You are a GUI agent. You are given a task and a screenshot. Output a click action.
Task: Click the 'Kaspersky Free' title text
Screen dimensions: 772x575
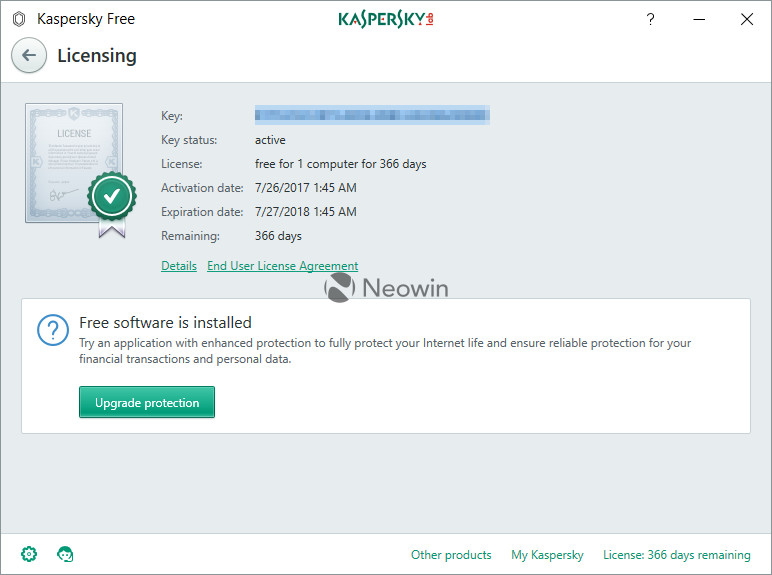tap(86, 19)
